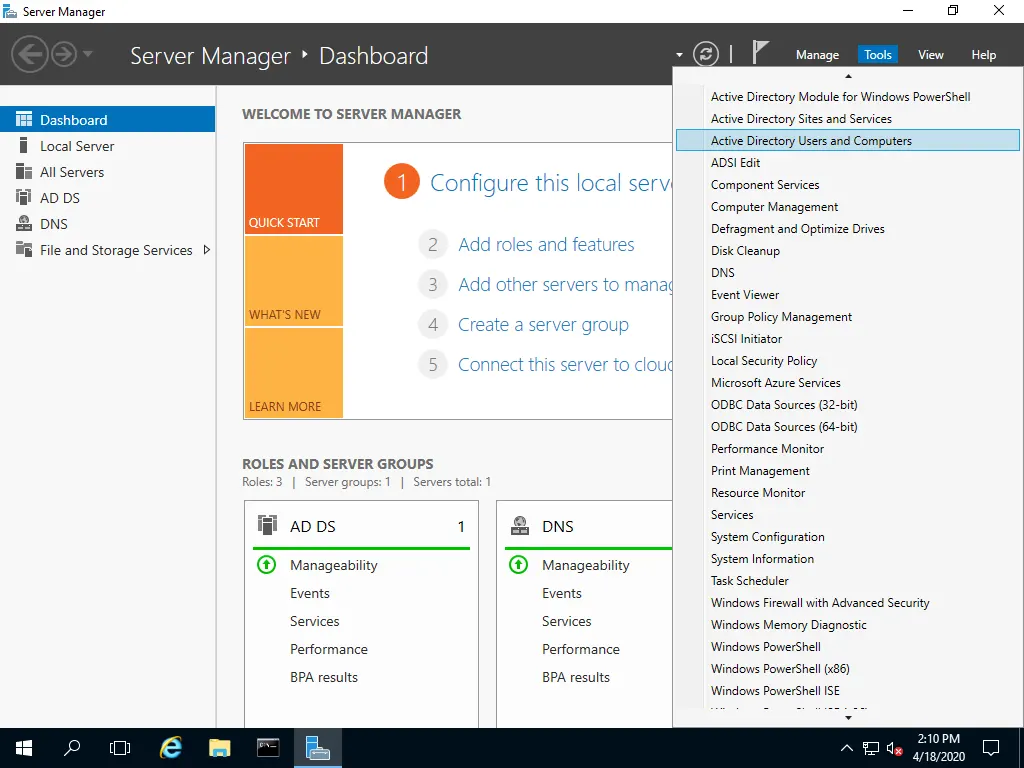Click the taskbar search icon
The width and height of the screenshot is (1024, 768).
(72, 748)
